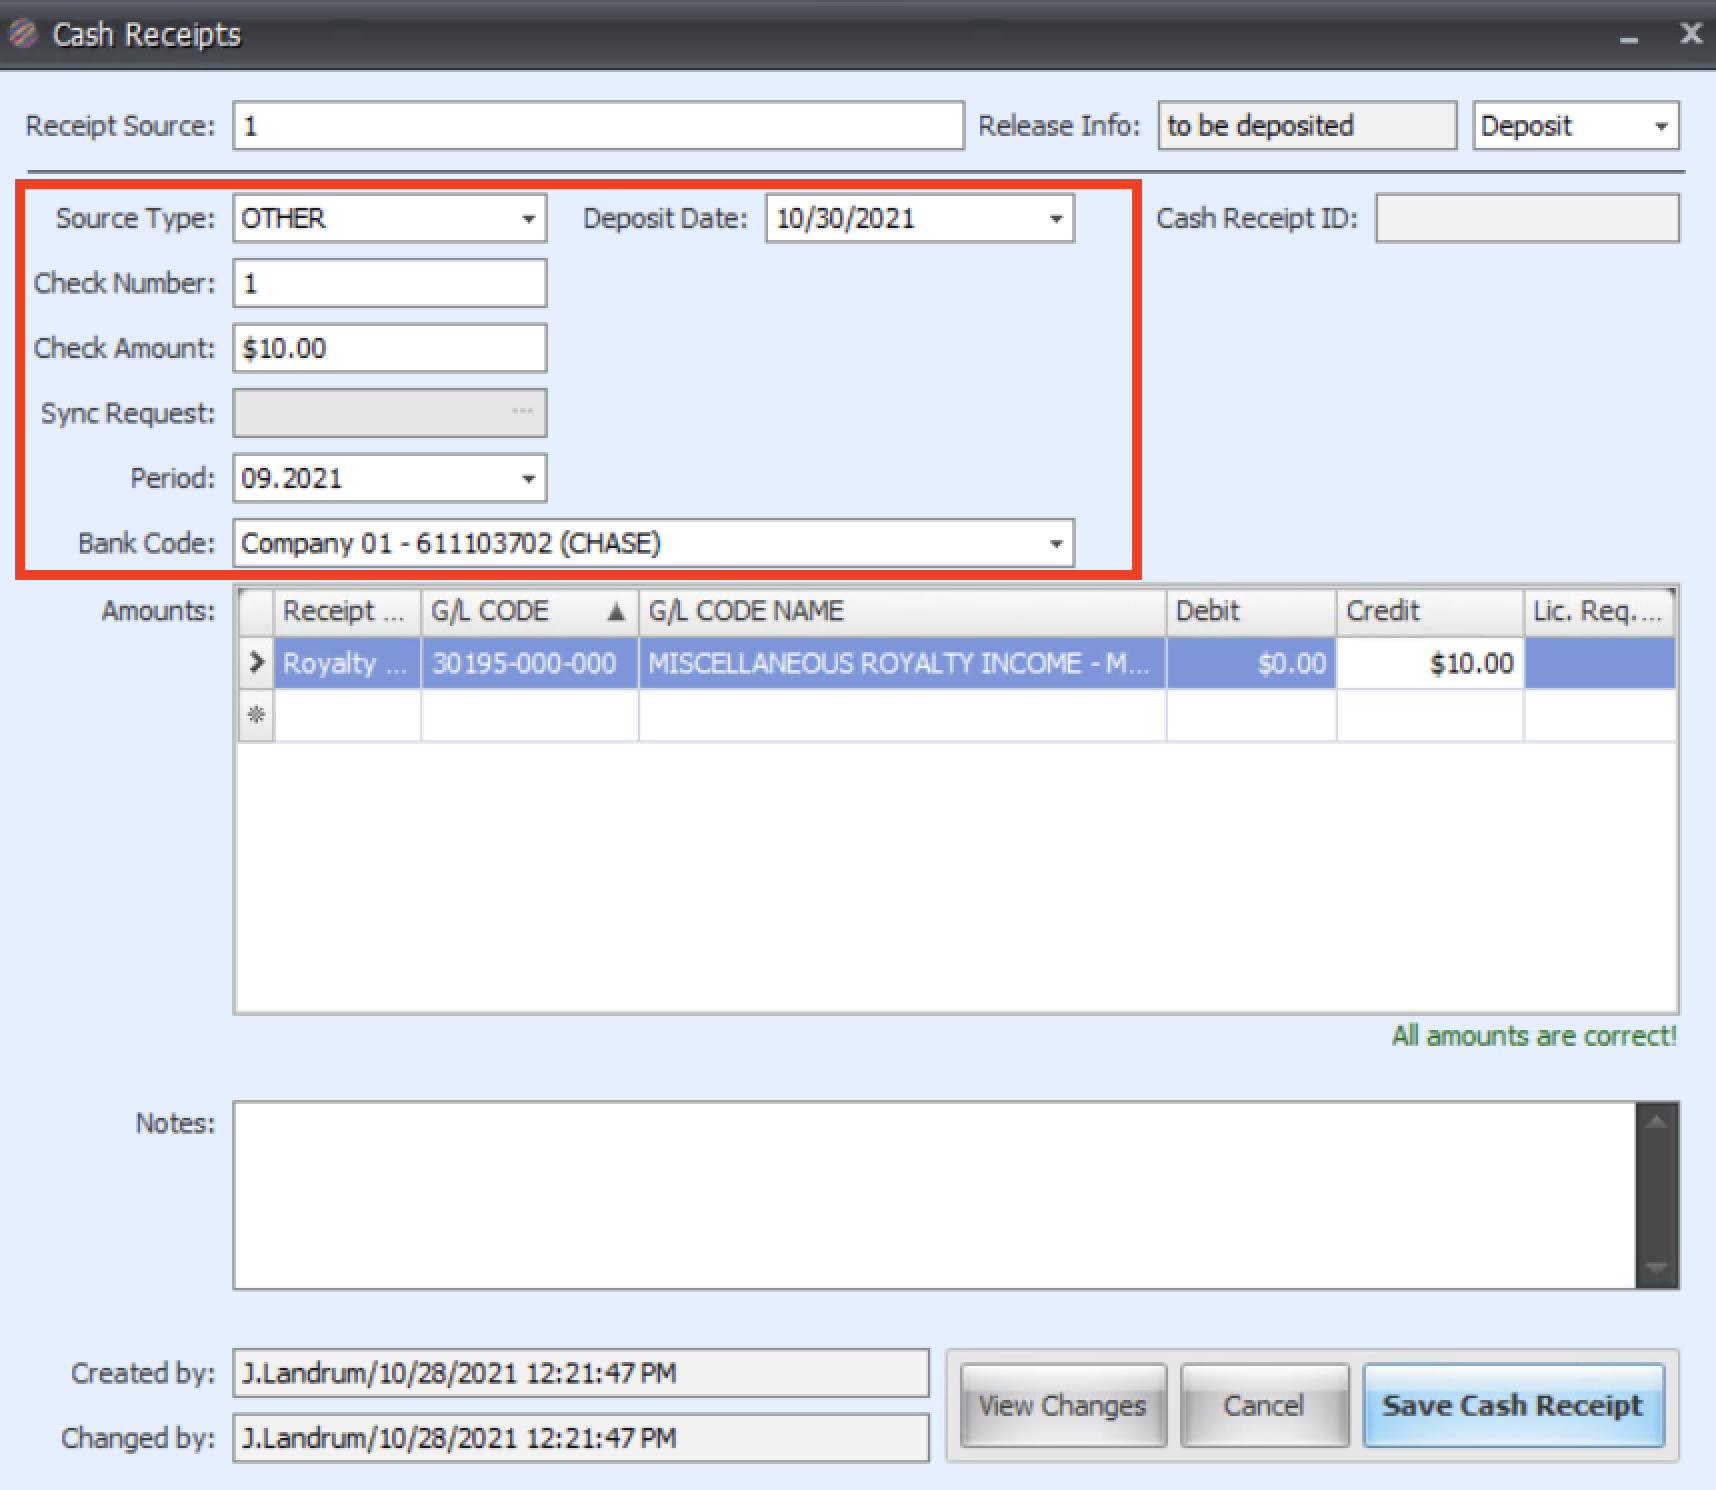Viewport: 1716px width, 1490px height.
Task: Open the Period dropdown
Action: tap(528, 478)
